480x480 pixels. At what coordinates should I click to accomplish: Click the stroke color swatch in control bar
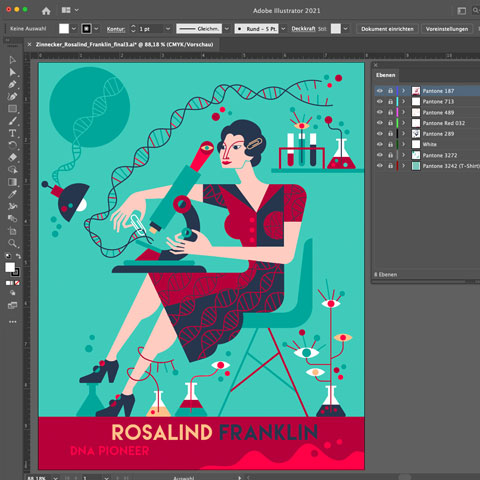[x=86, y=29]
